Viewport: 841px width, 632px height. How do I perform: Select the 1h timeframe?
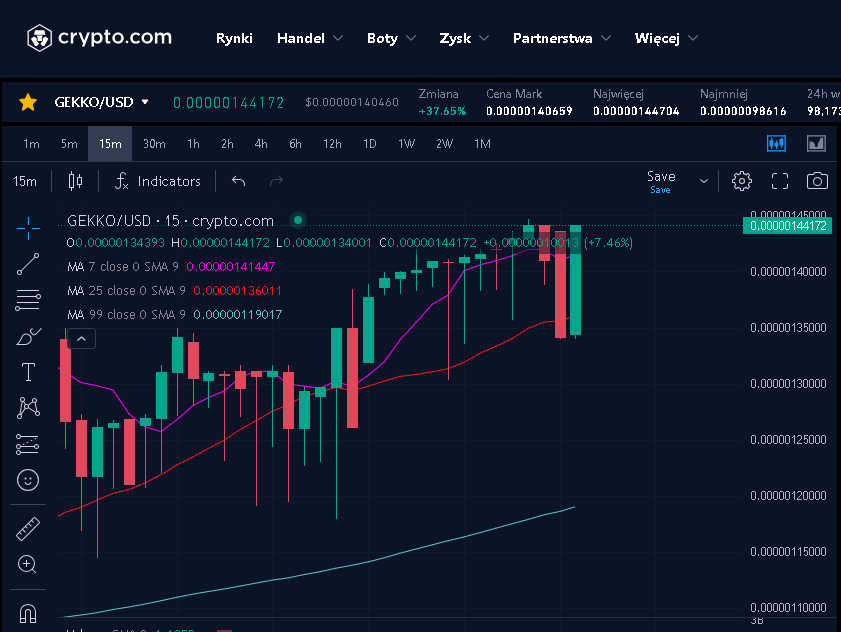(x=193, y=144)
